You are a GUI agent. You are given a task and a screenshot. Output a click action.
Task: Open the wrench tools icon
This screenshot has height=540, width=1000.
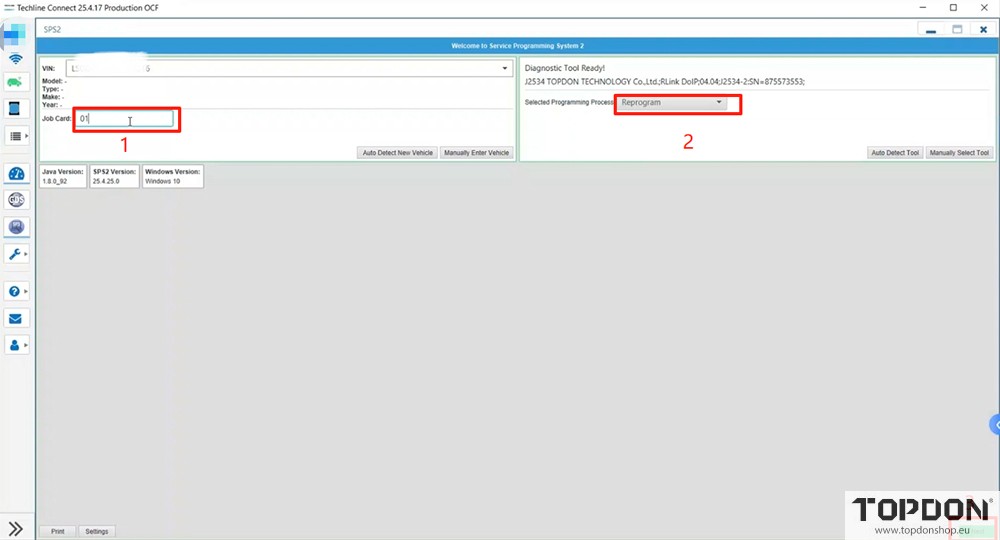pyautogui.click(x=16, y=254)
